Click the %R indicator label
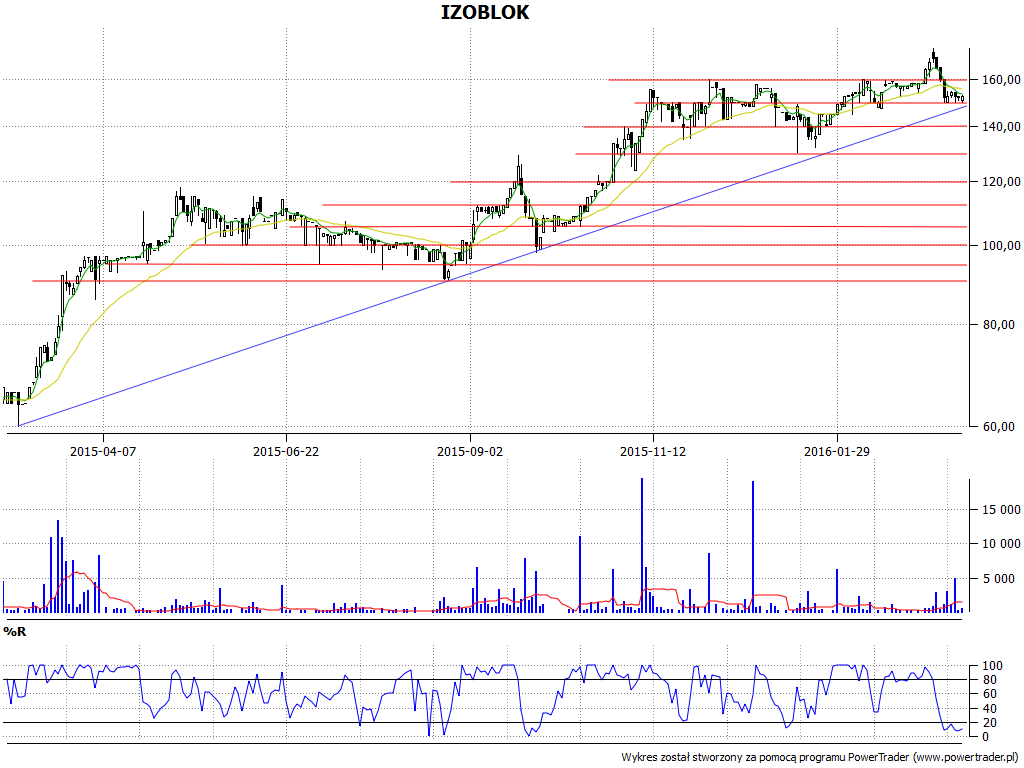This screenshot has height=768, width=1024. click(14, 632)
